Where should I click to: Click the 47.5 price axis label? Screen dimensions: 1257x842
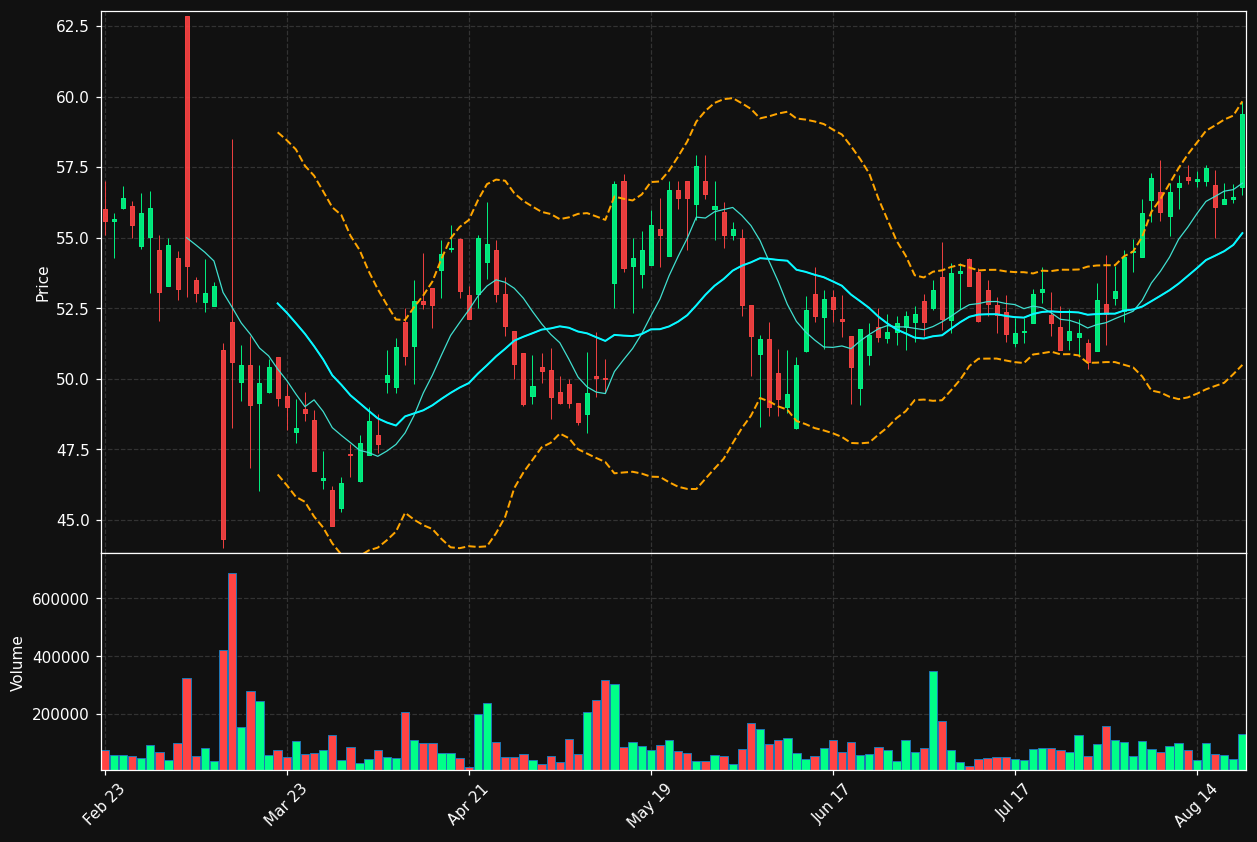tap(73, 450)
